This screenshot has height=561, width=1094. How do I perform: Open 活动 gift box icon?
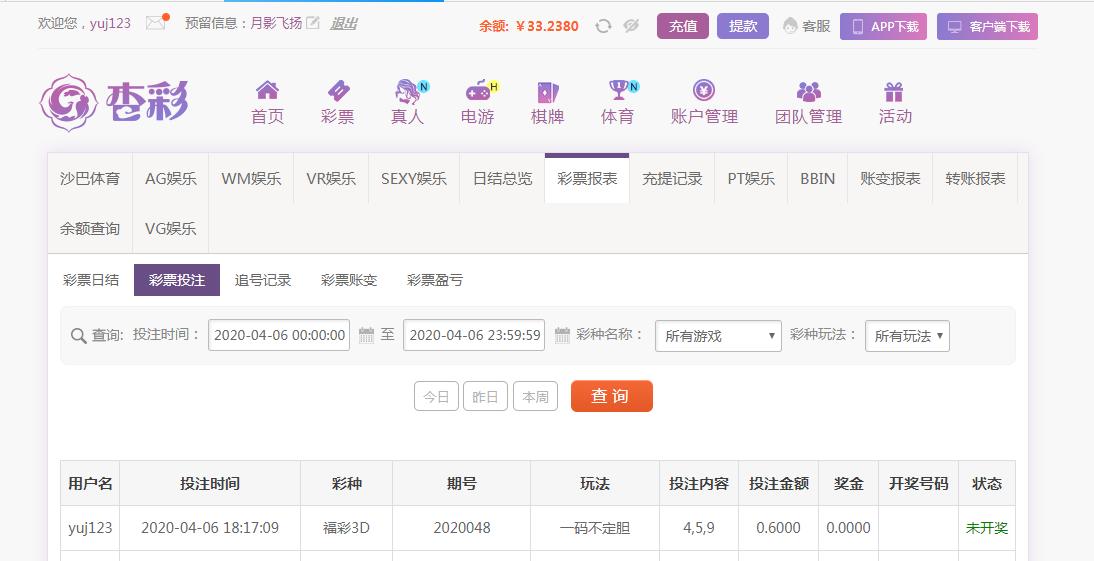(x=894, y=91)
